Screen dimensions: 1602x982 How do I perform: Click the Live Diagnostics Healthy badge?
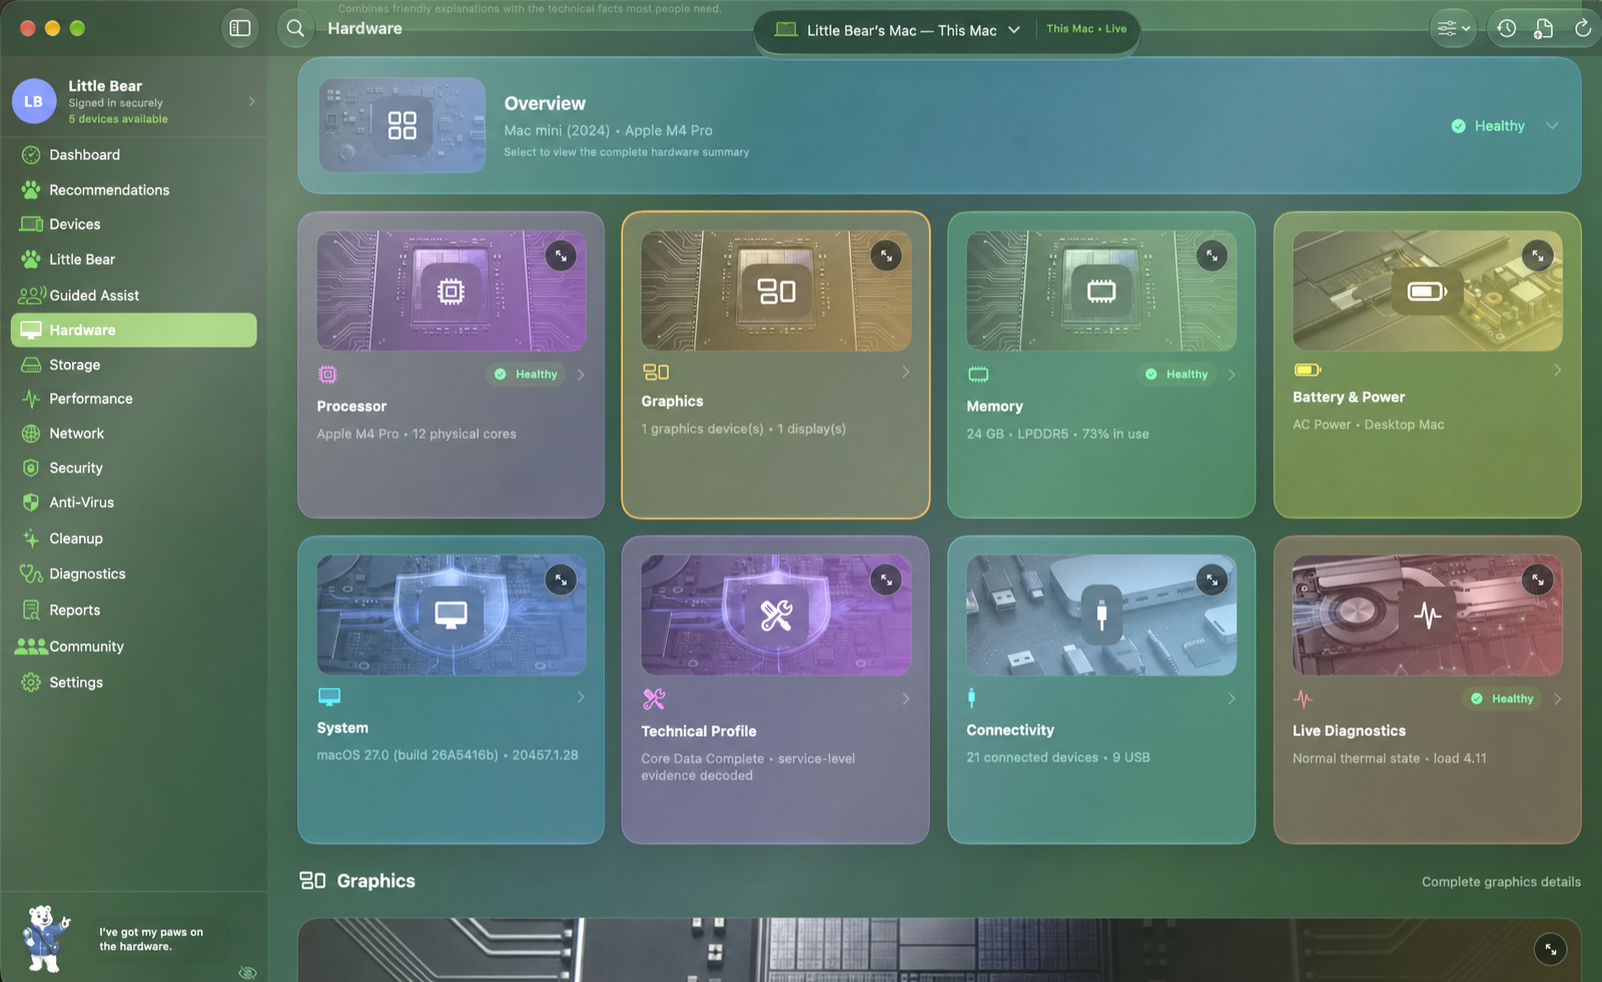pos(1503,699)
